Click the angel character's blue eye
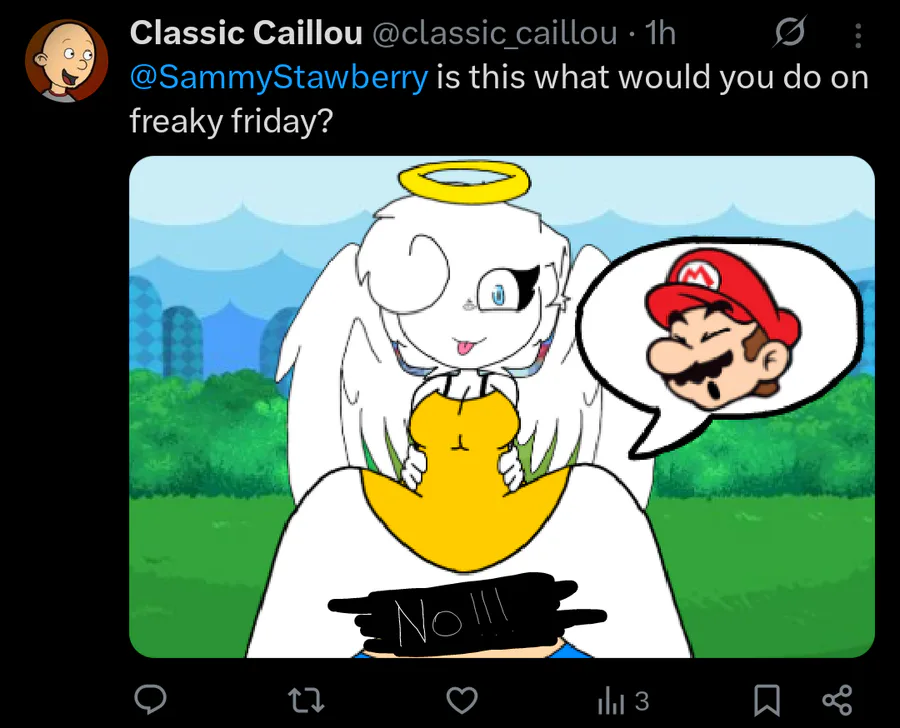 [x=498, y=295]
